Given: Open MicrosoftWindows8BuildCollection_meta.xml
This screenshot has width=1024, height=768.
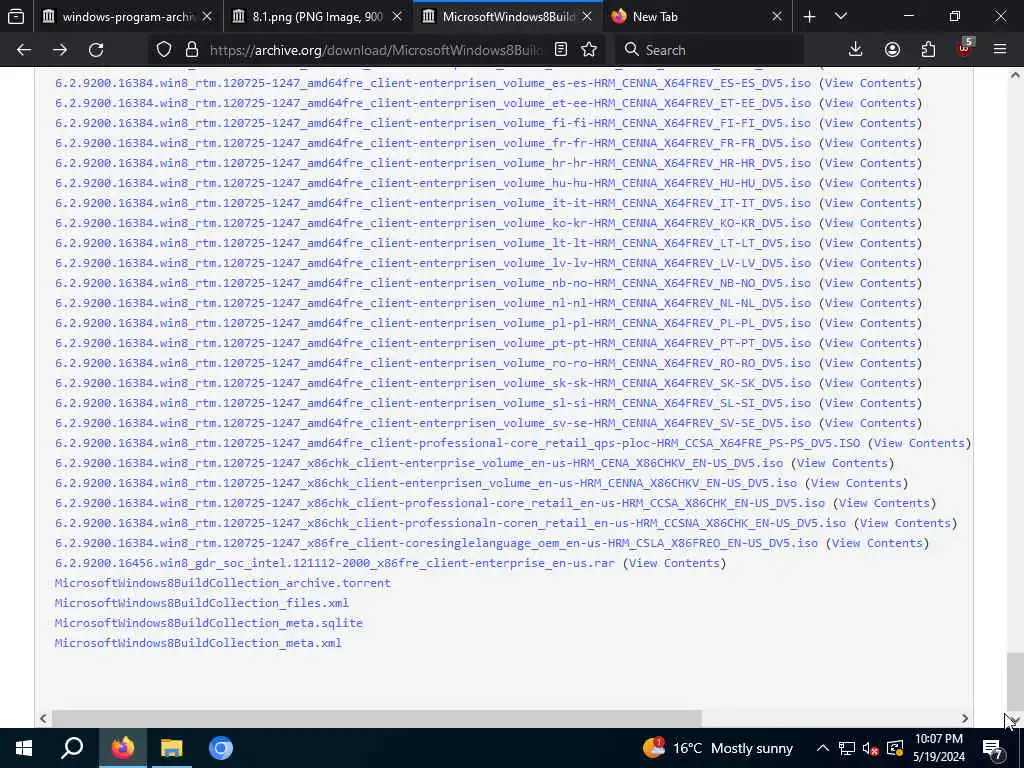Looking at the screenshot, I should tap(199, 643).
